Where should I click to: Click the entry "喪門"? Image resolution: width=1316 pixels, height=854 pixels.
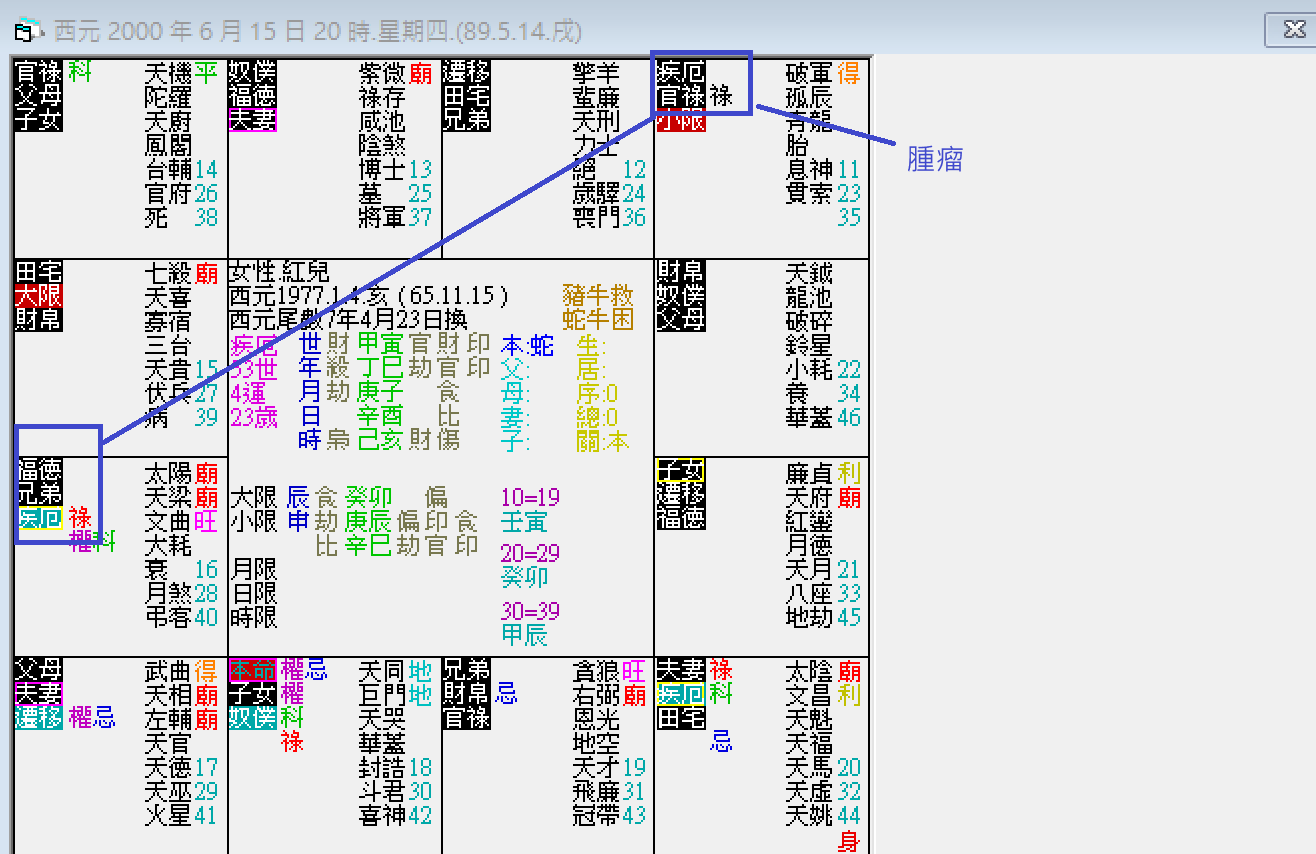596,217
